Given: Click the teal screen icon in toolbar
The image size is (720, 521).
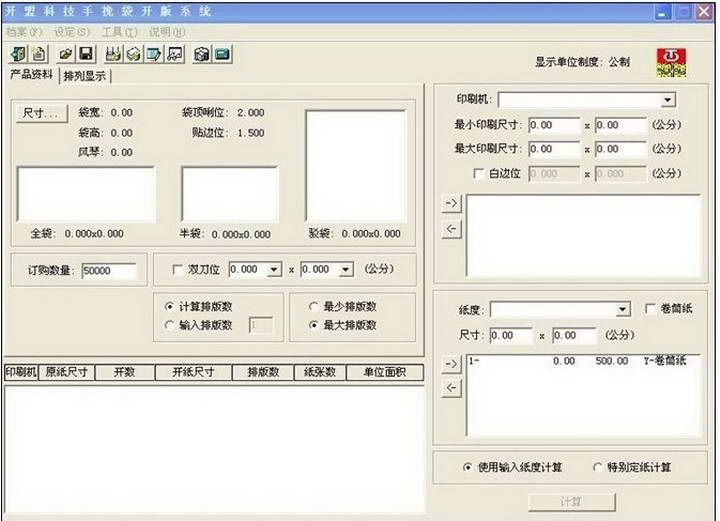Looking at the screenshot, I should point(222,54).
